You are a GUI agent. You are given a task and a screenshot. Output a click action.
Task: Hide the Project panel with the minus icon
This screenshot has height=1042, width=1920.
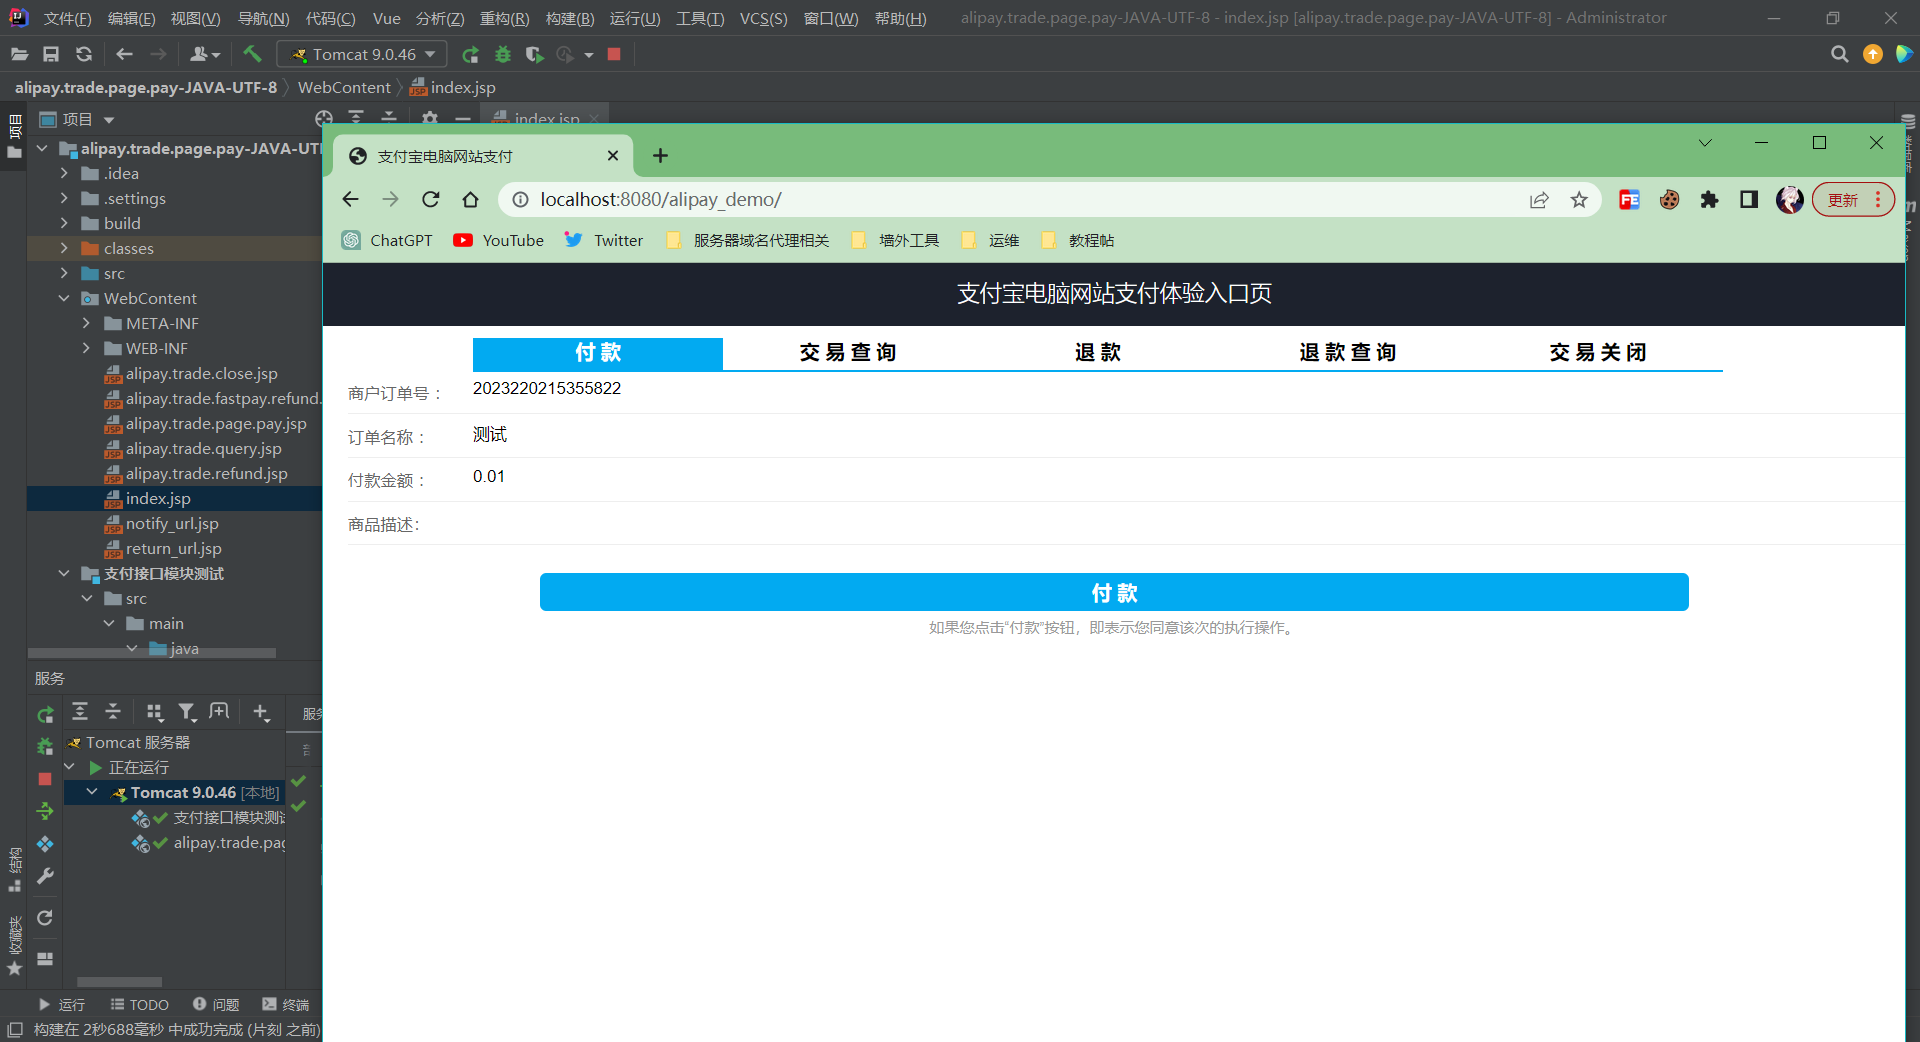[x=462, y=118]
